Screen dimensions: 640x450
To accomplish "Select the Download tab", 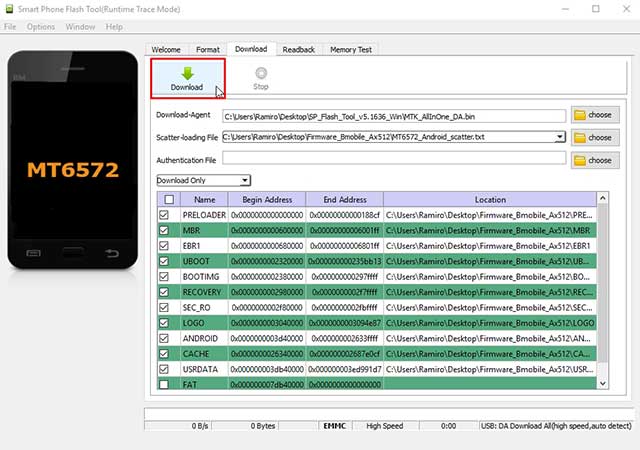I will point(251,49).
